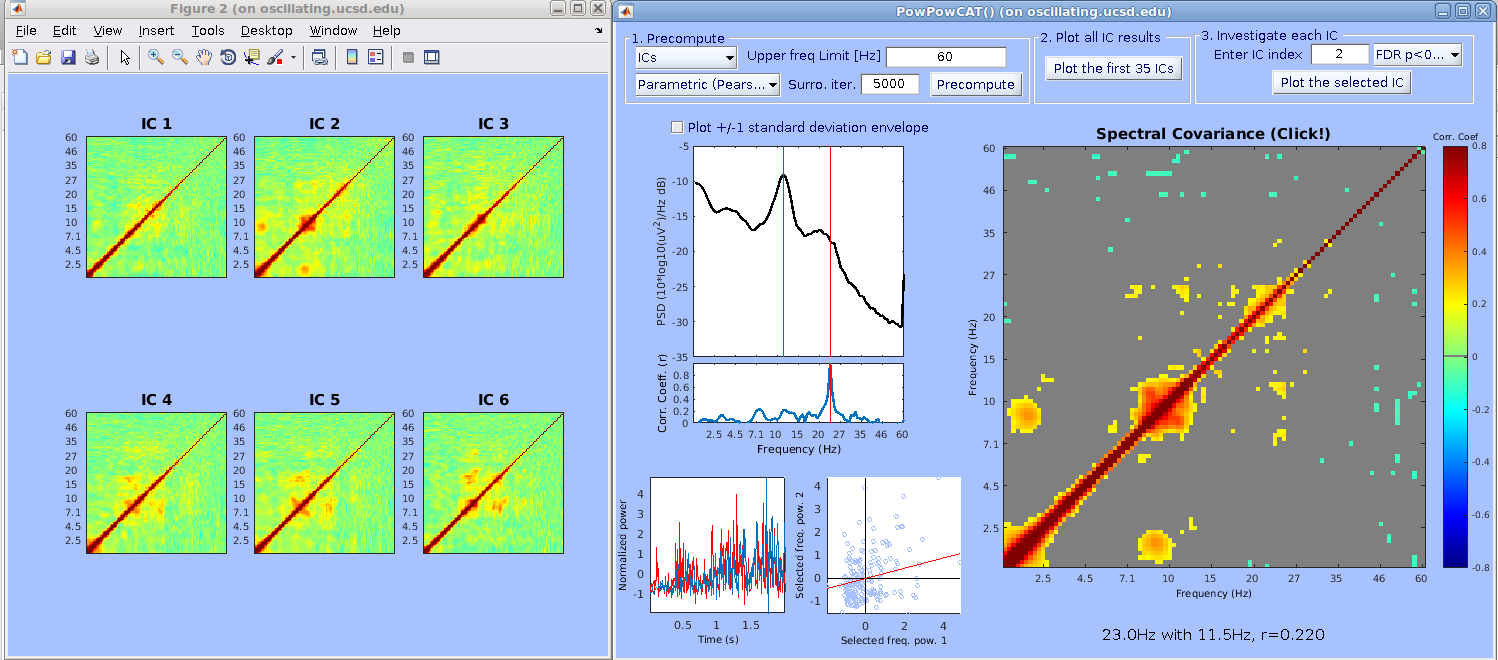Open the ICs dropdown in Precompute panel

coord(686,57)
